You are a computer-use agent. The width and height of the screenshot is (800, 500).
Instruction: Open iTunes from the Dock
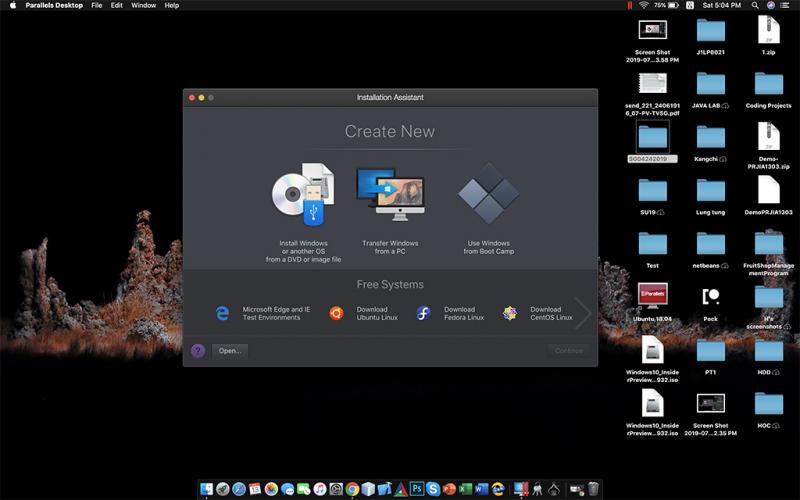pyautogui.click(x=320, y=489)
